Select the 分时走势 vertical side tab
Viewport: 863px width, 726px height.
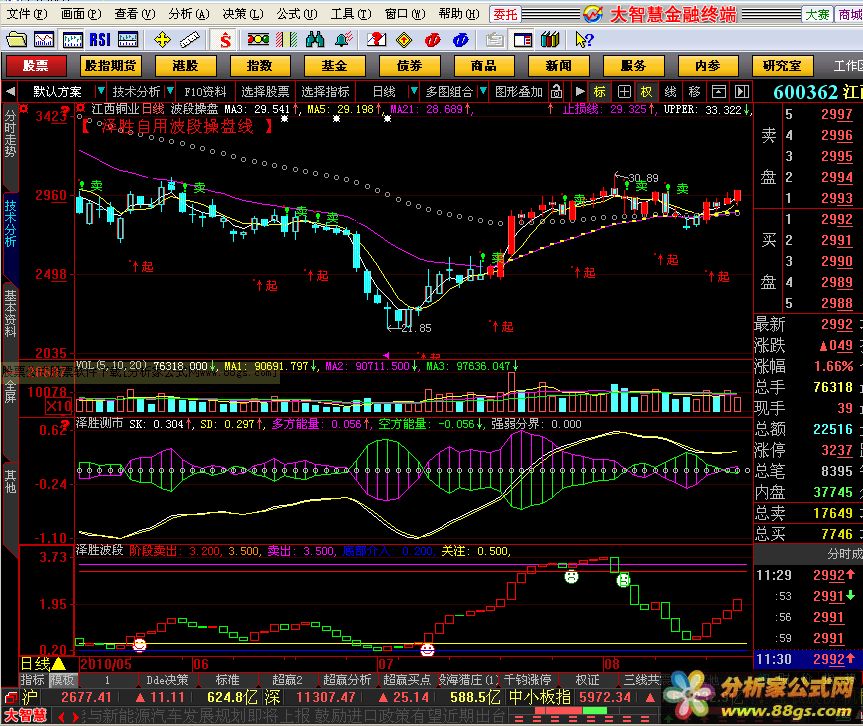[10, 134]
